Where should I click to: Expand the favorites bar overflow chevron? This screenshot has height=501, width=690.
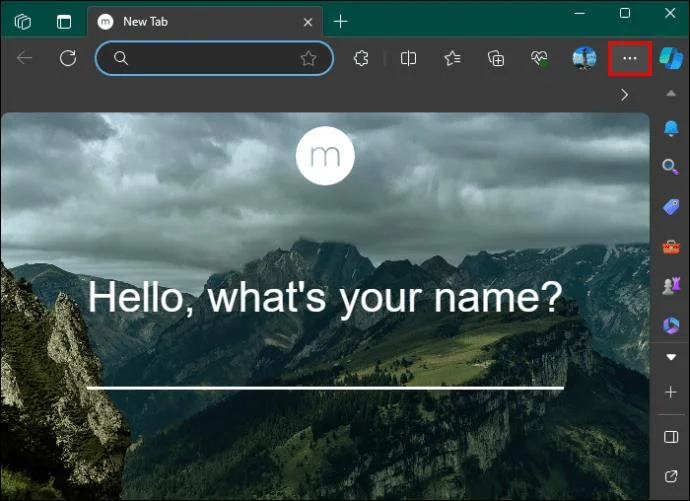pos(624,95)
